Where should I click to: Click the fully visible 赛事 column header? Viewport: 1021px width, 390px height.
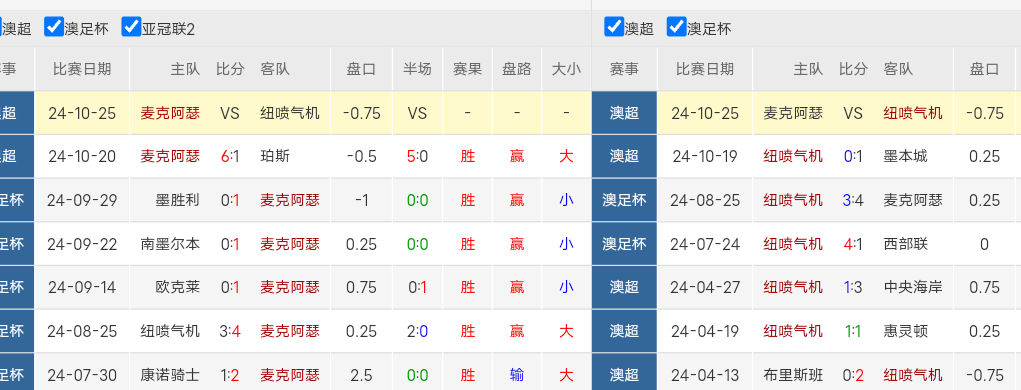624,69
